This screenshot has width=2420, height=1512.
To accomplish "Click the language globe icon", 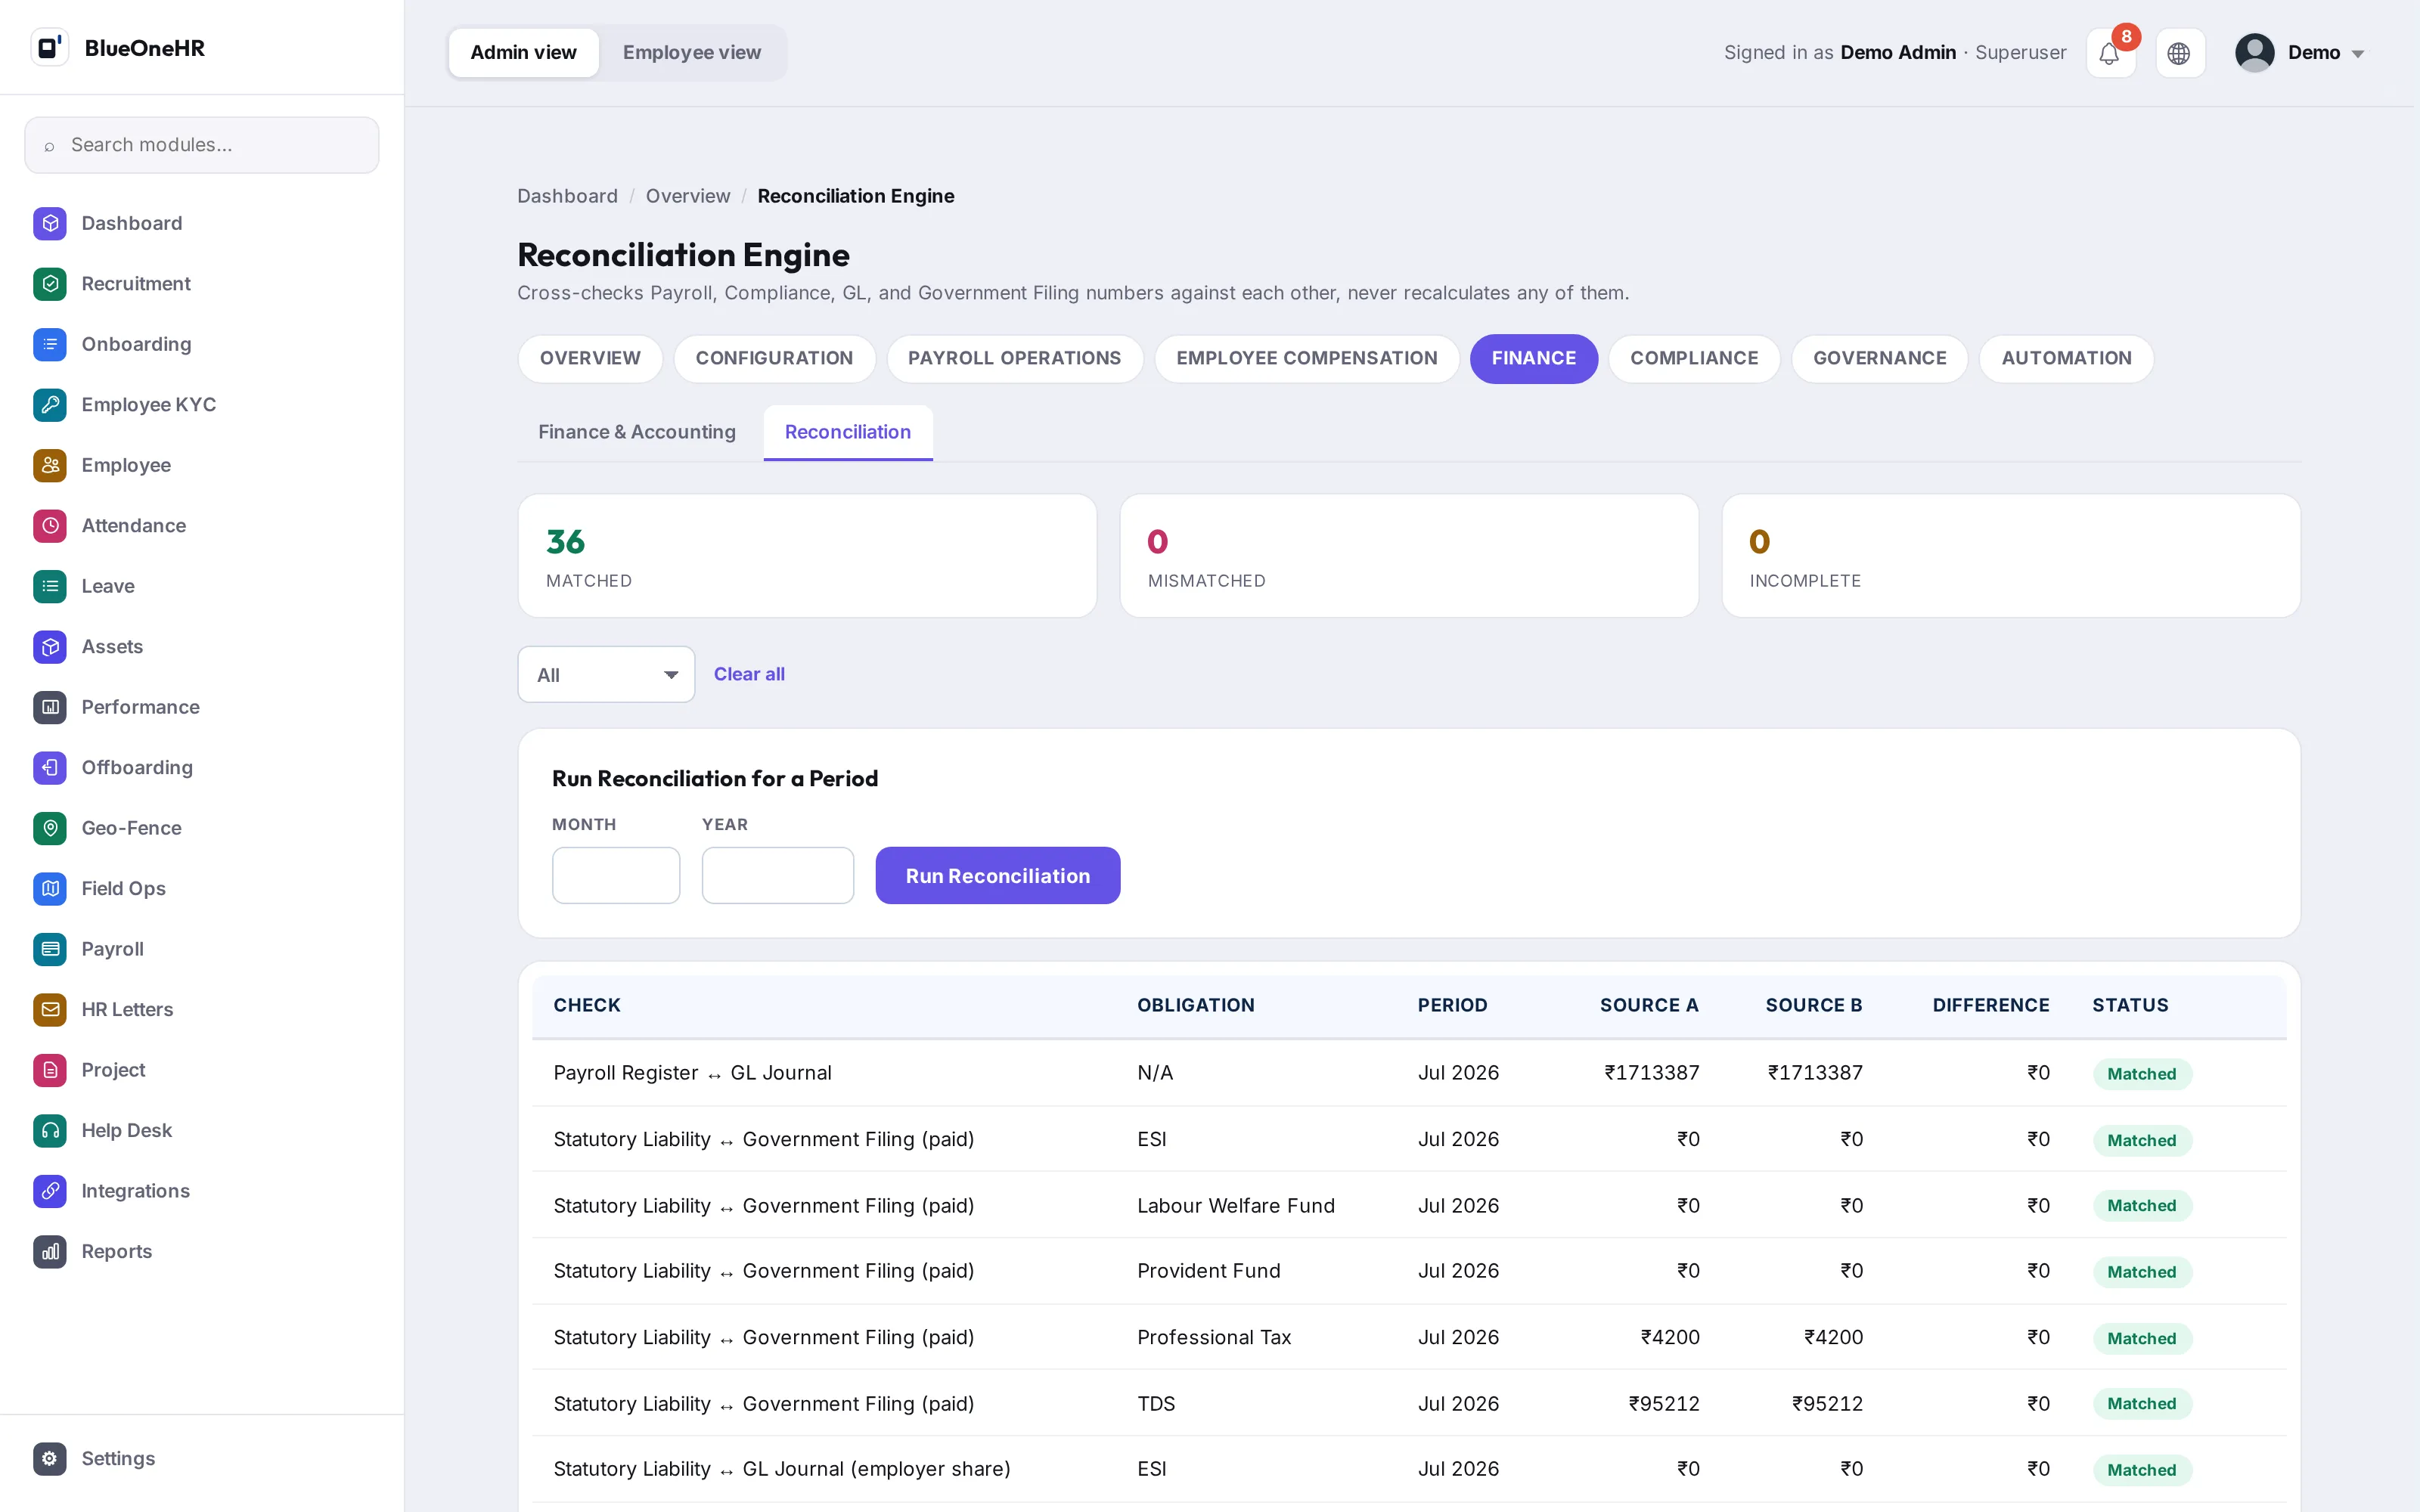I will 2179,53.
